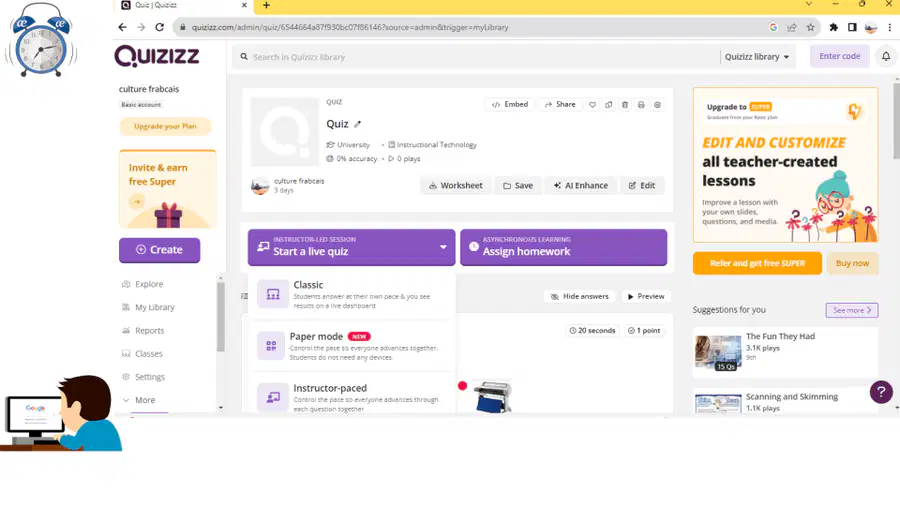This screenshot has width=900, height=506.
Task: Click the Google icon in address bar
Action: pos(773,27)
